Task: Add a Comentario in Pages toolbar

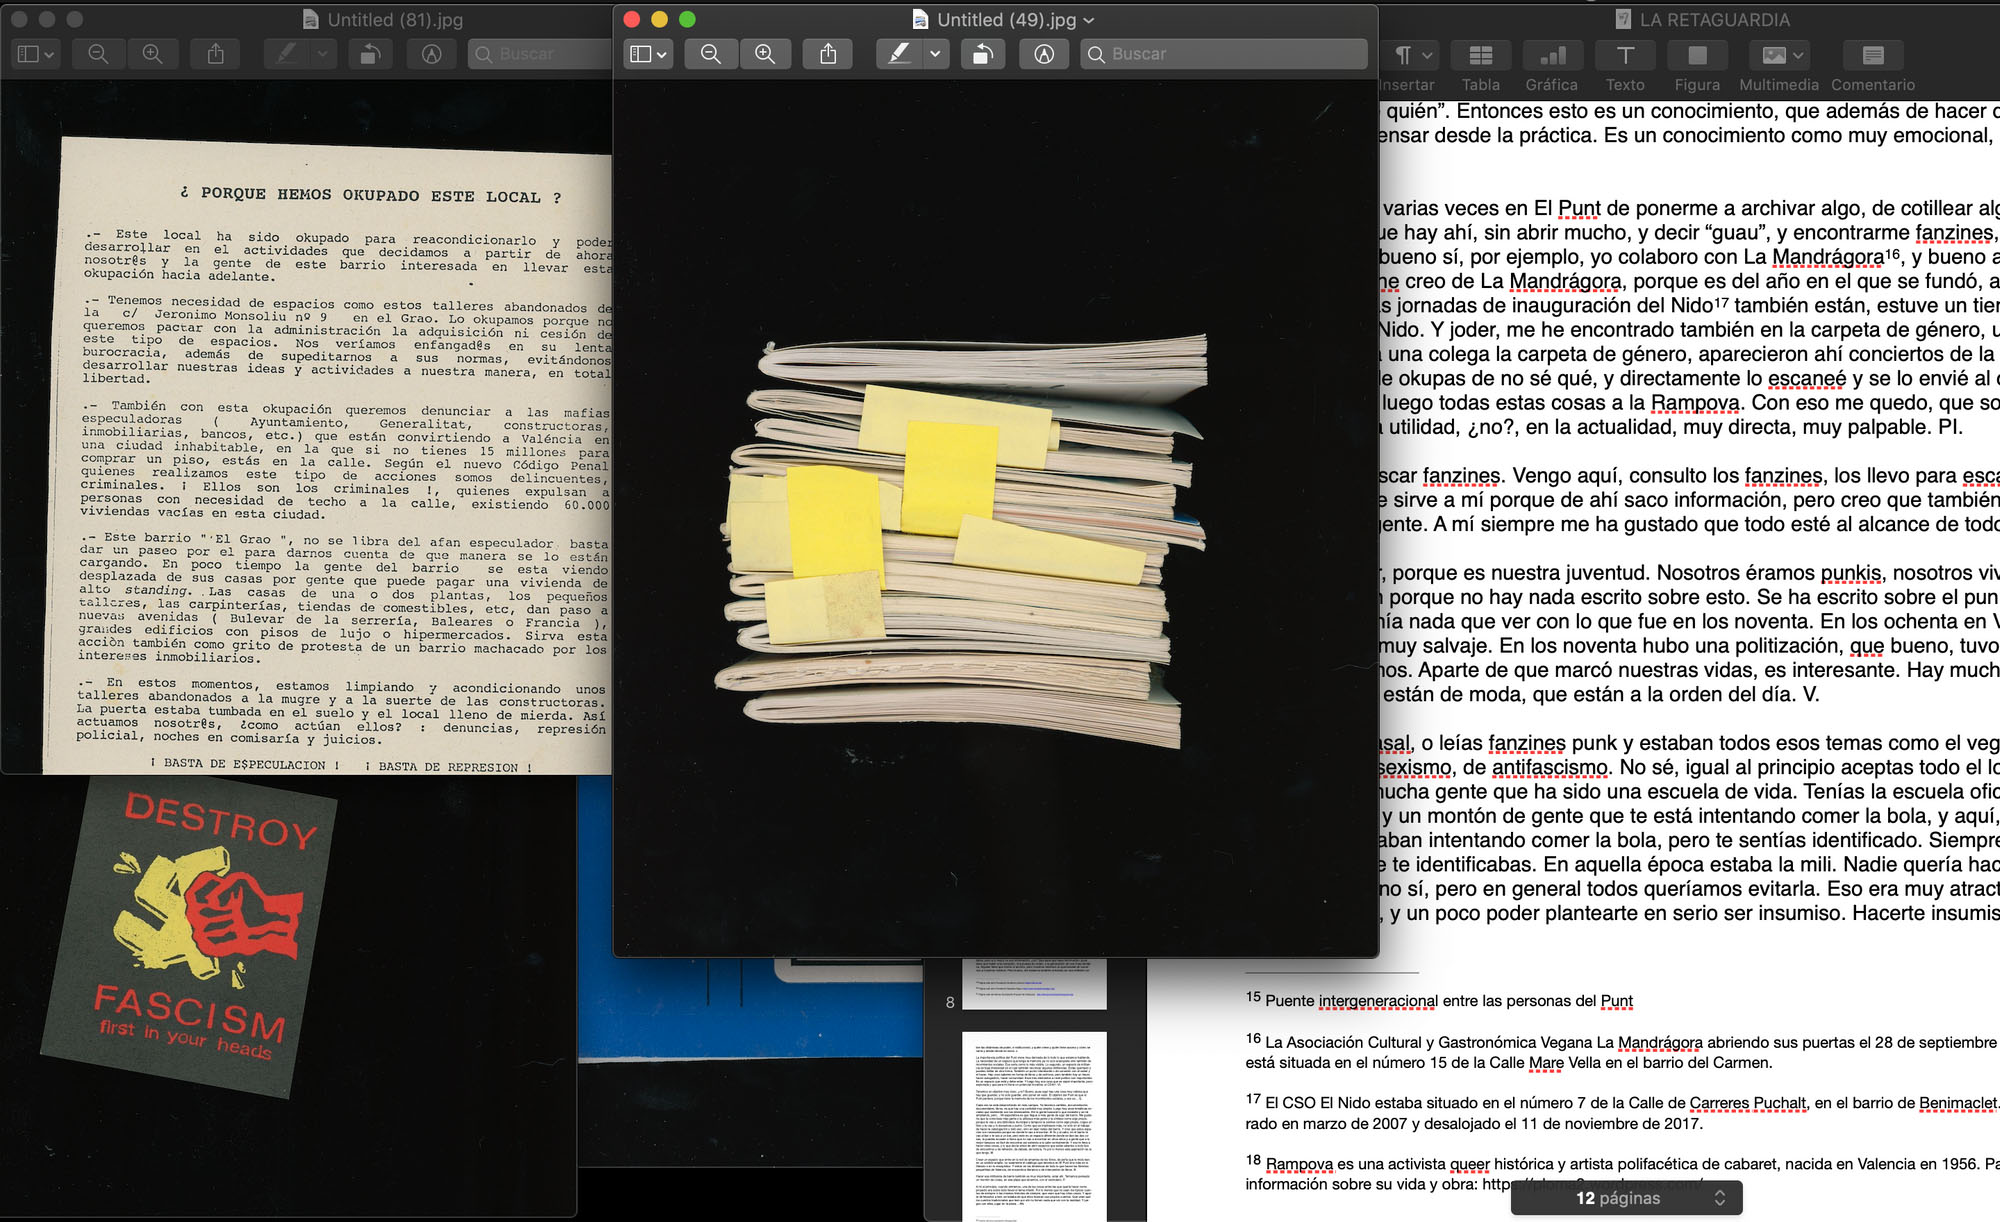Action: 1872,56
